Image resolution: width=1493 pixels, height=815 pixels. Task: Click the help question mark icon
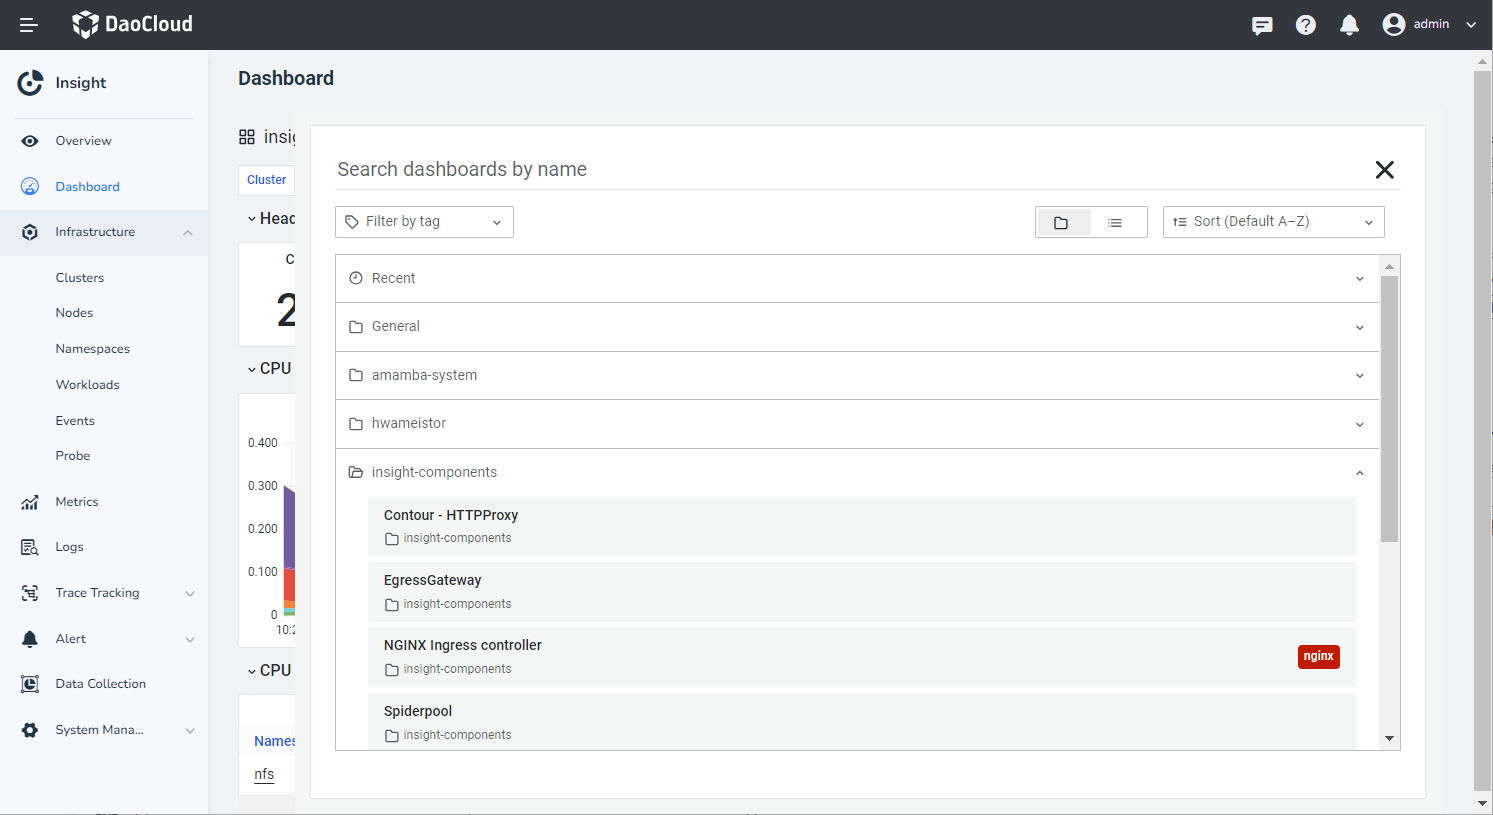[x=1306, y=25]
